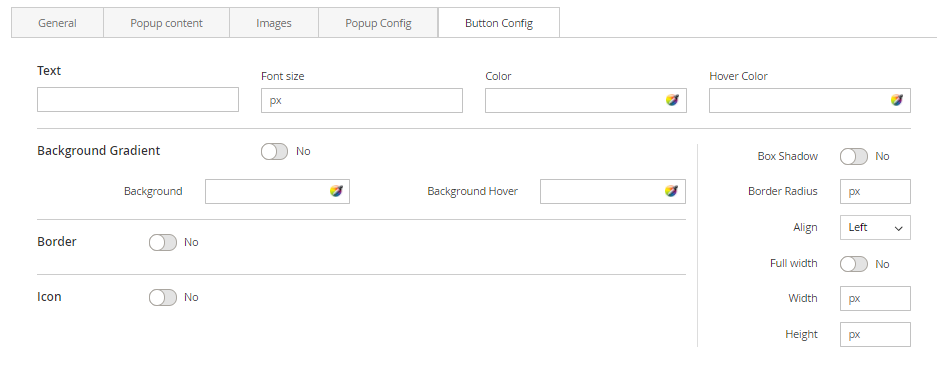
Task: Click the Background color picker icon
Action: point(336,191)
